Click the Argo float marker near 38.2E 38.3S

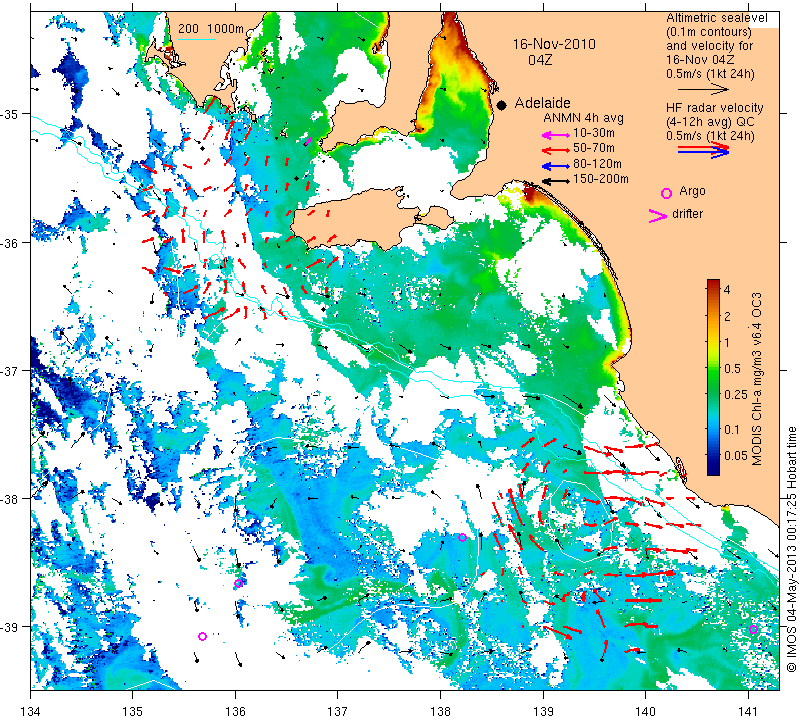(462, 537)
